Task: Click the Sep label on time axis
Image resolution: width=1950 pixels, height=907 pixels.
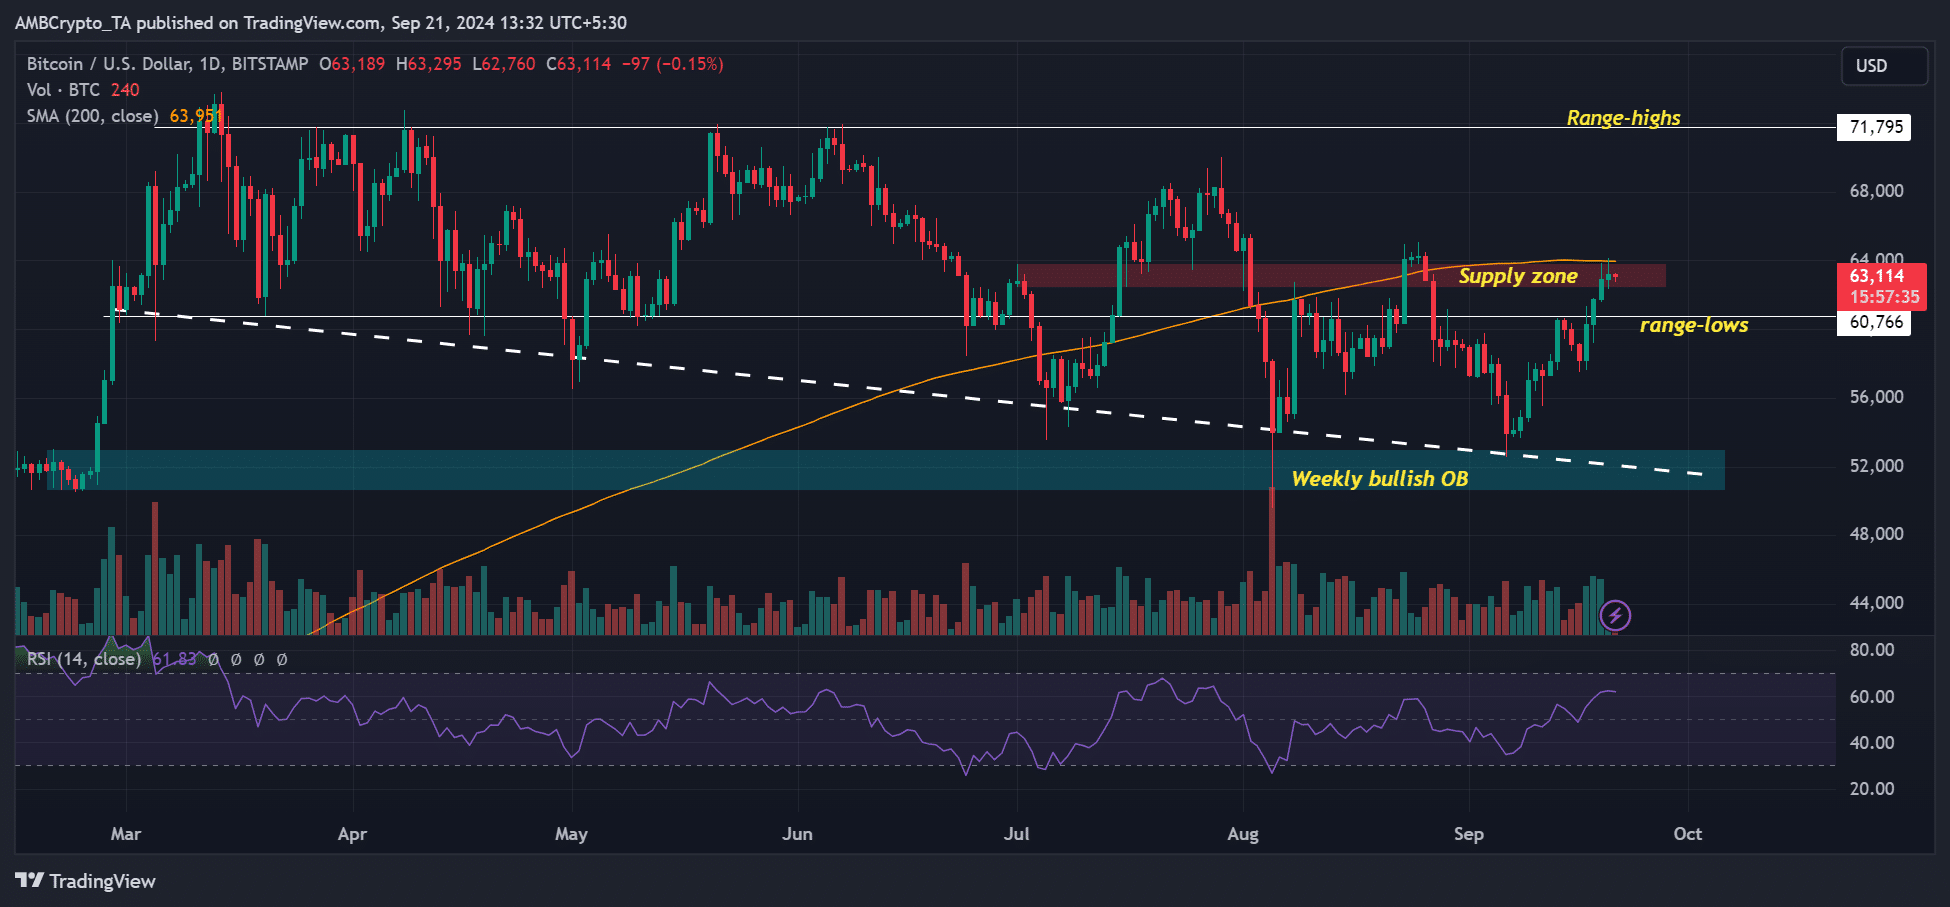Action: pyautogui.click(x=1469, y=834)
